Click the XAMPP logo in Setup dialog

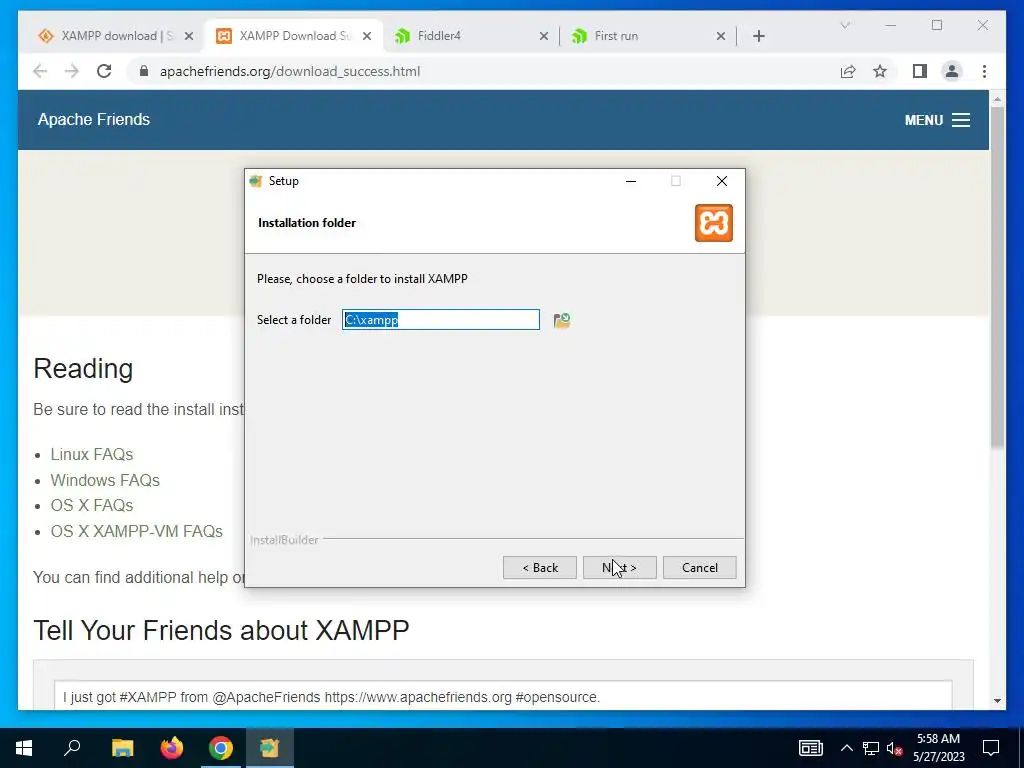(713, 223)
